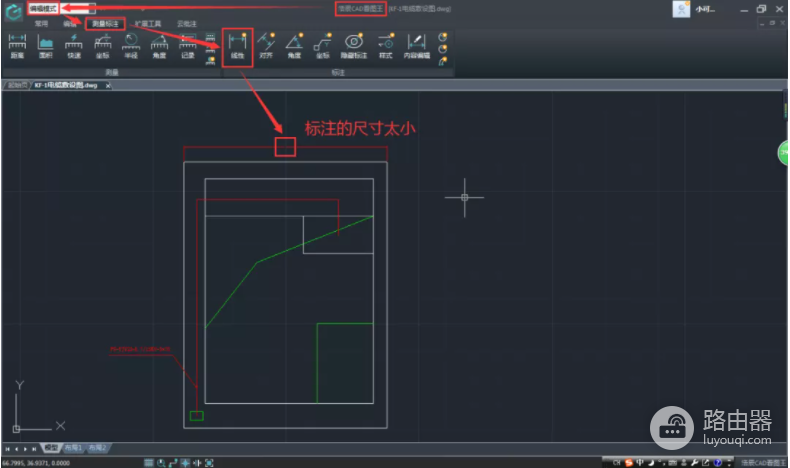
Task: Click the soft keyboard icon on IME bar
Action: 673,462
